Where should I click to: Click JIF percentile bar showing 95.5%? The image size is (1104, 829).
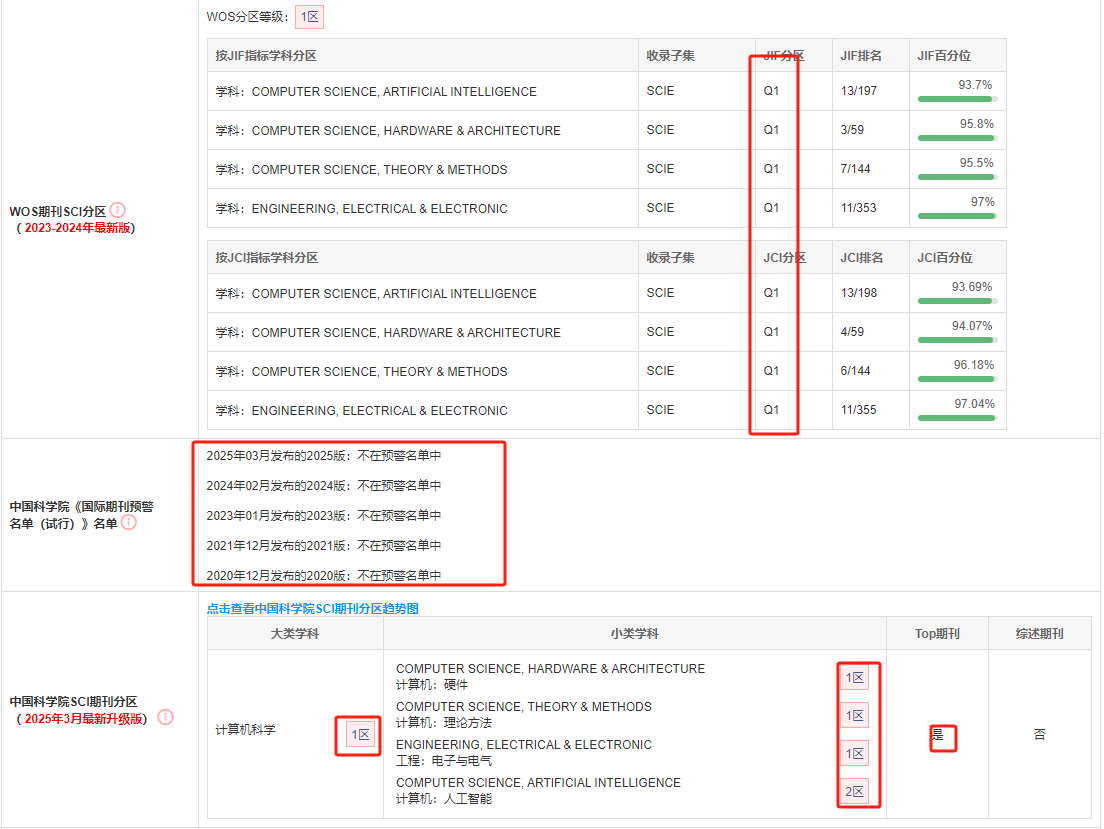957,177
